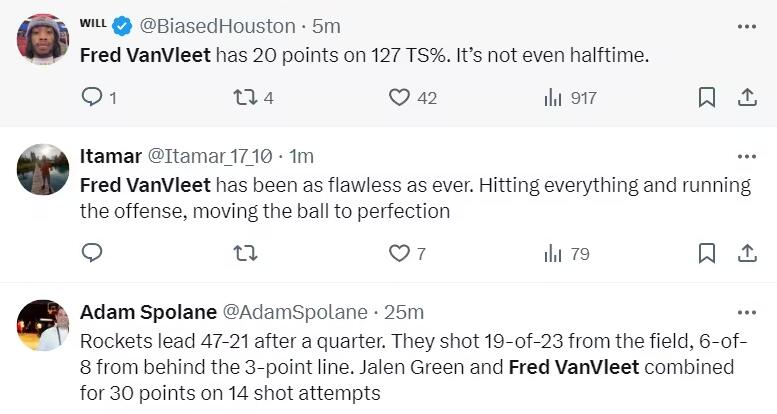Click Itamar's profile avatar picture
The width and height of the screenshot is (777, 414).
43,169
